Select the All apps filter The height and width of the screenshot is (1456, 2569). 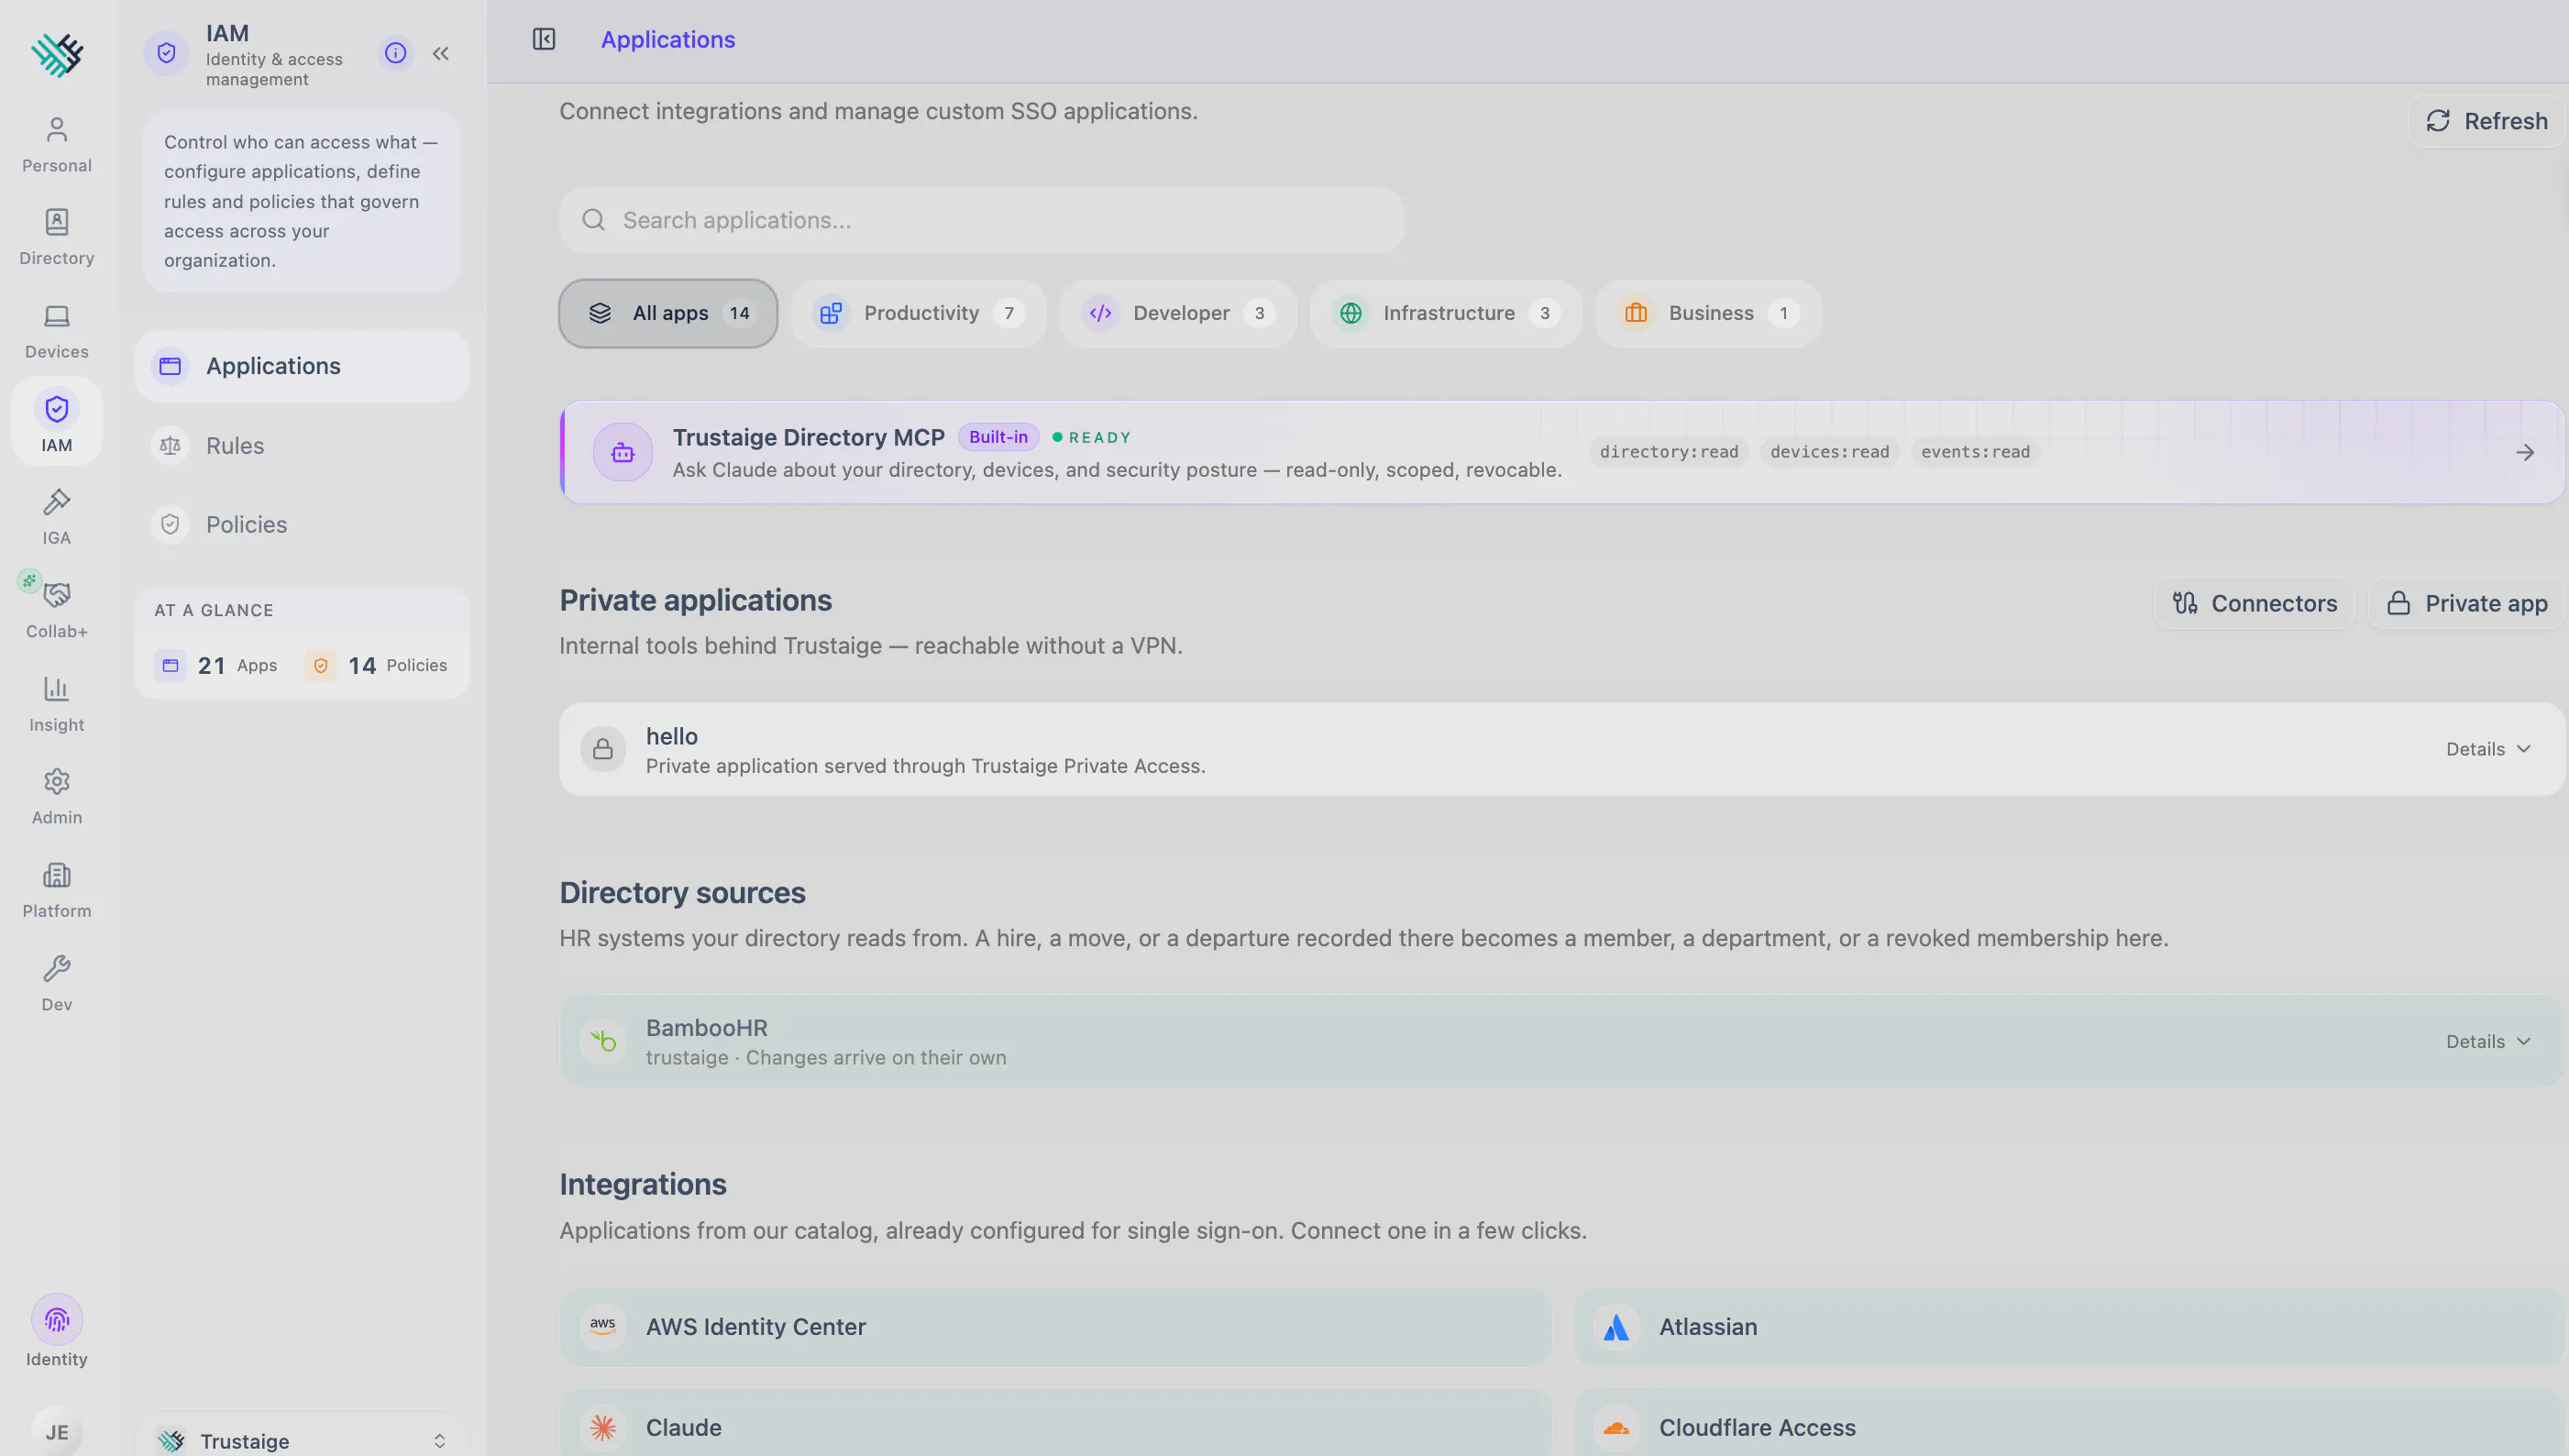668,313
